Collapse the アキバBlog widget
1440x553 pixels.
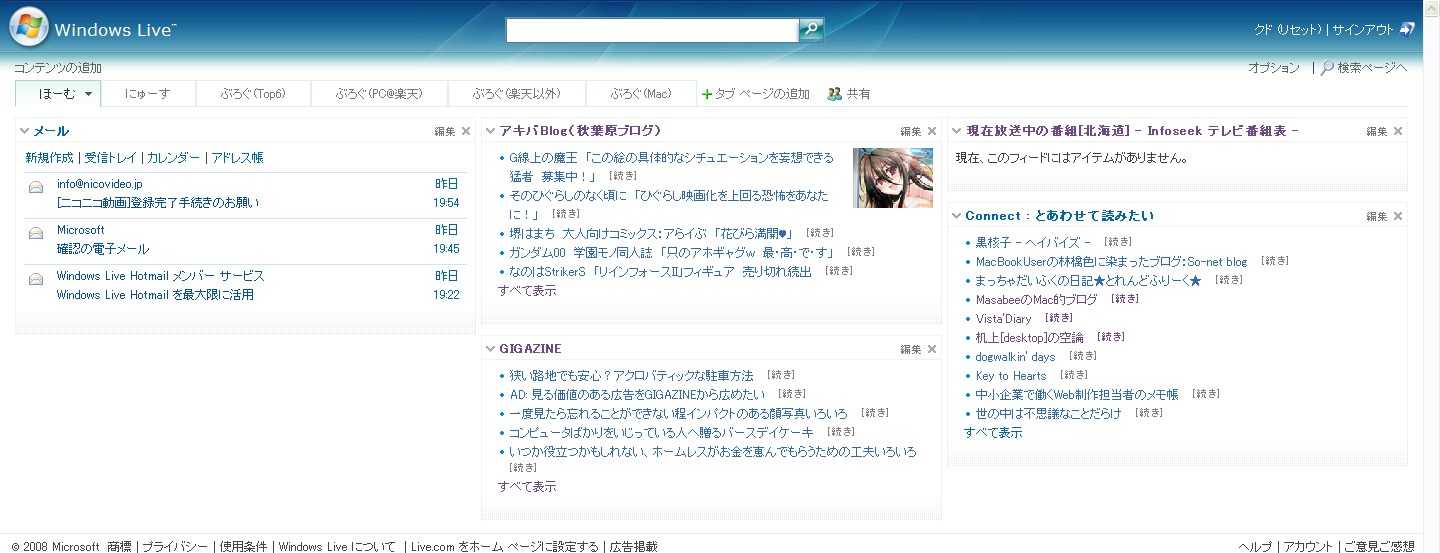(x=490, y=131)
